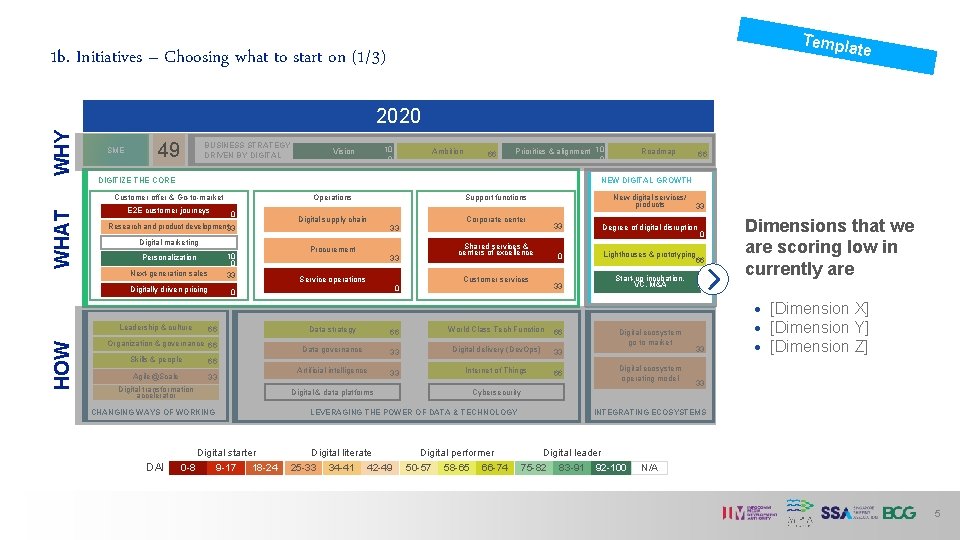Click the 34-41 legend swatch
The image size is (960, 540).
(x=342, y=468)
